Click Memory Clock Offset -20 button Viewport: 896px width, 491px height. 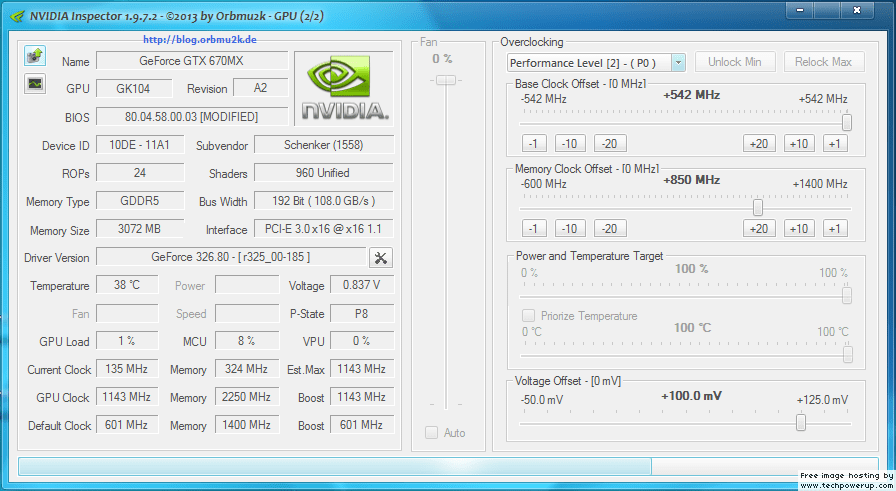pos(610,229)
